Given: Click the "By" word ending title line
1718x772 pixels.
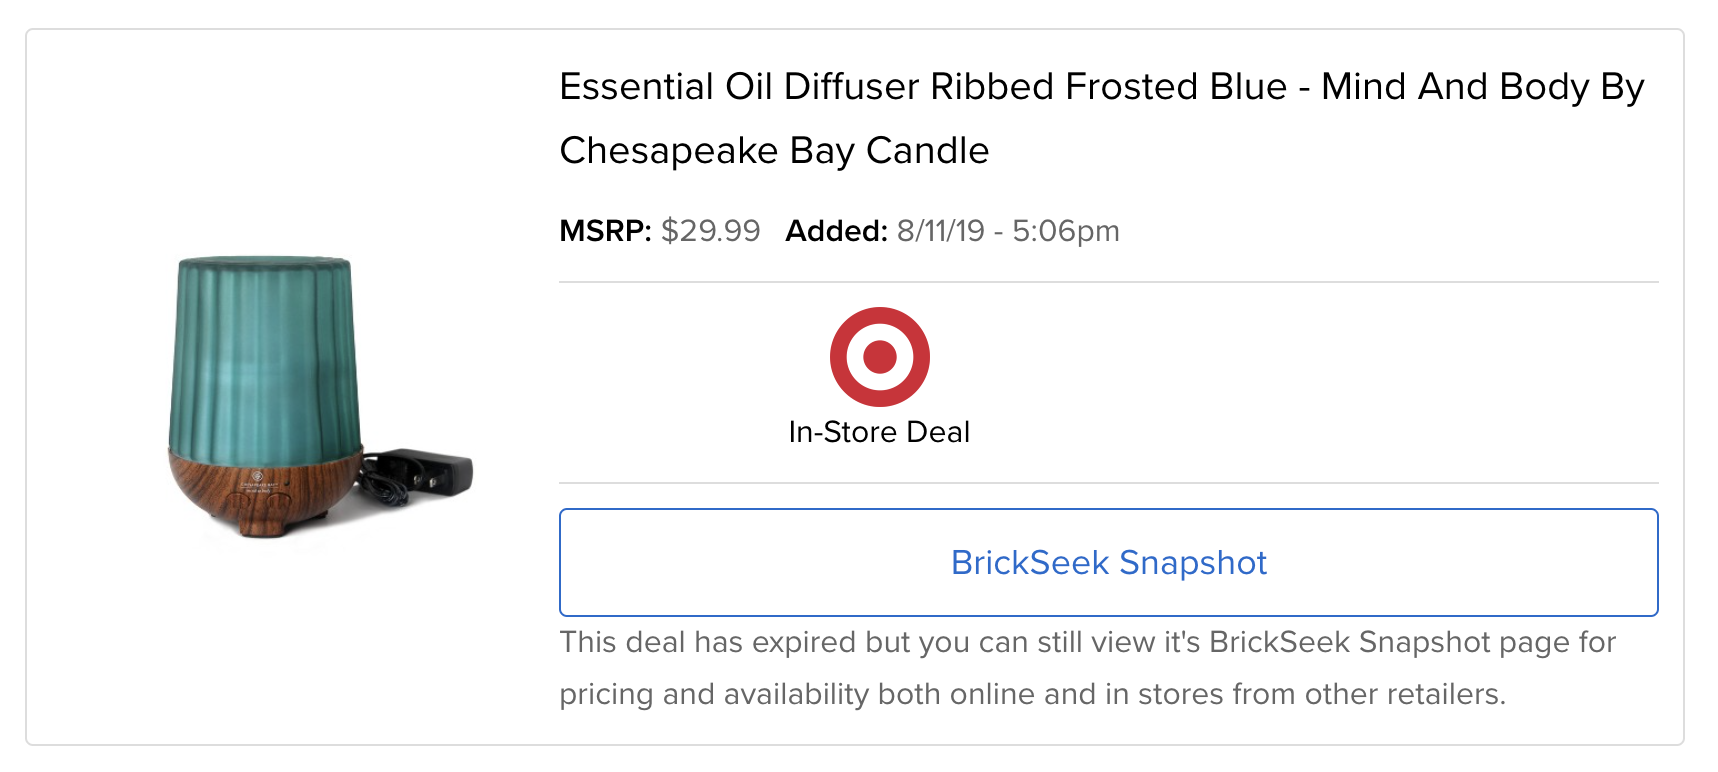Looking at the screenshot, I should 1622,87.
